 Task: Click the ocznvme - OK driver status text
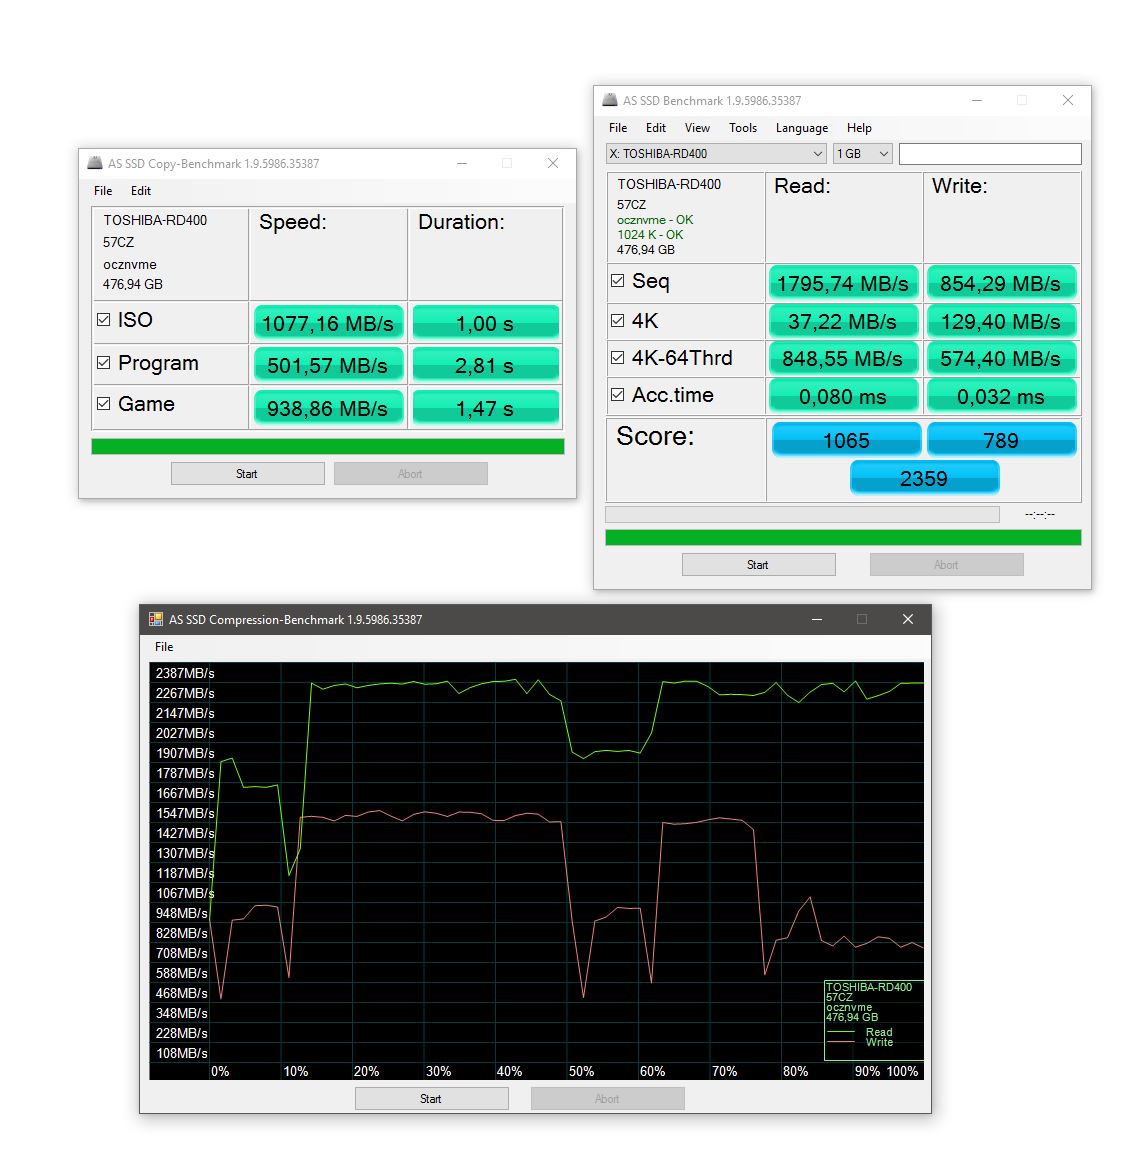(x=655, y=219)
